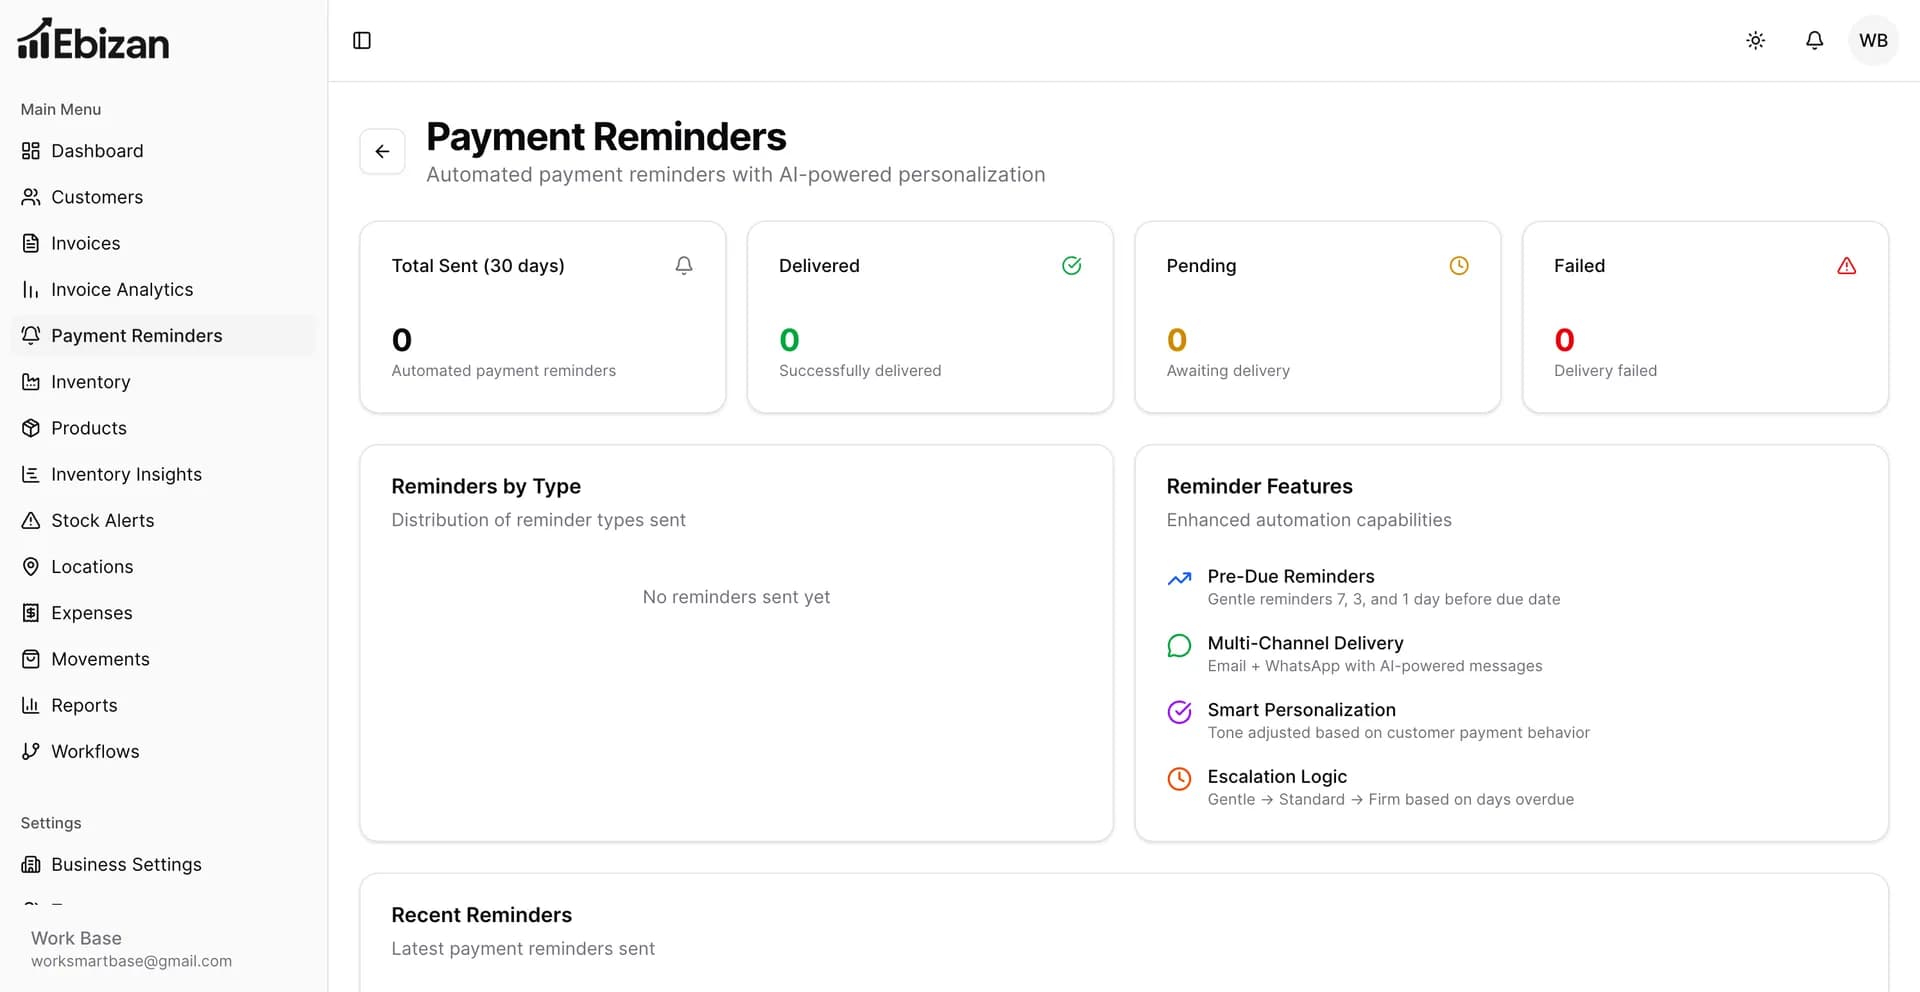The height and width of the screenshot is (992, 1920).
Task: Open Invoice Analytics in sidebar
Action: (122, 289)
